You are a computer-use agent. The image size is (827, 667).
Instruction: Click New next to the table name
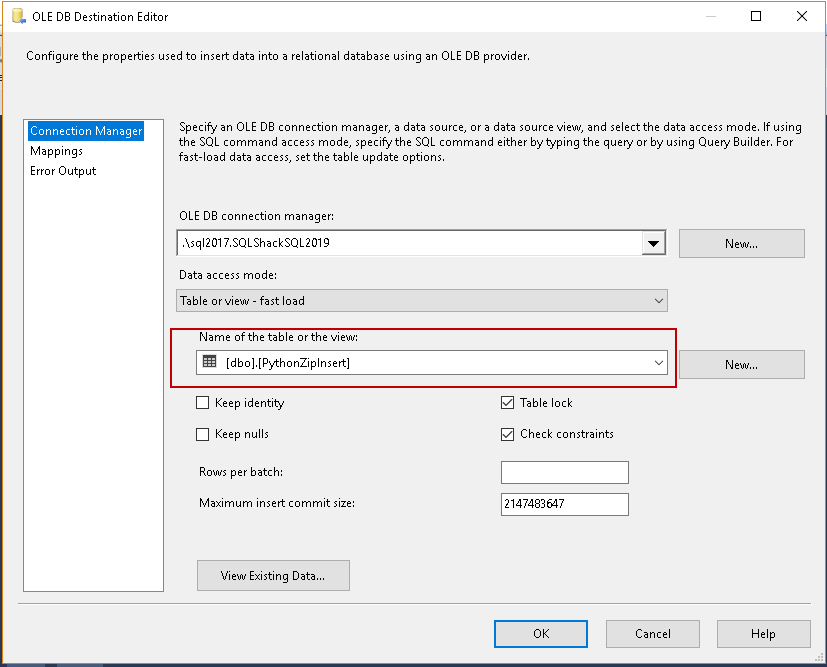741,364
